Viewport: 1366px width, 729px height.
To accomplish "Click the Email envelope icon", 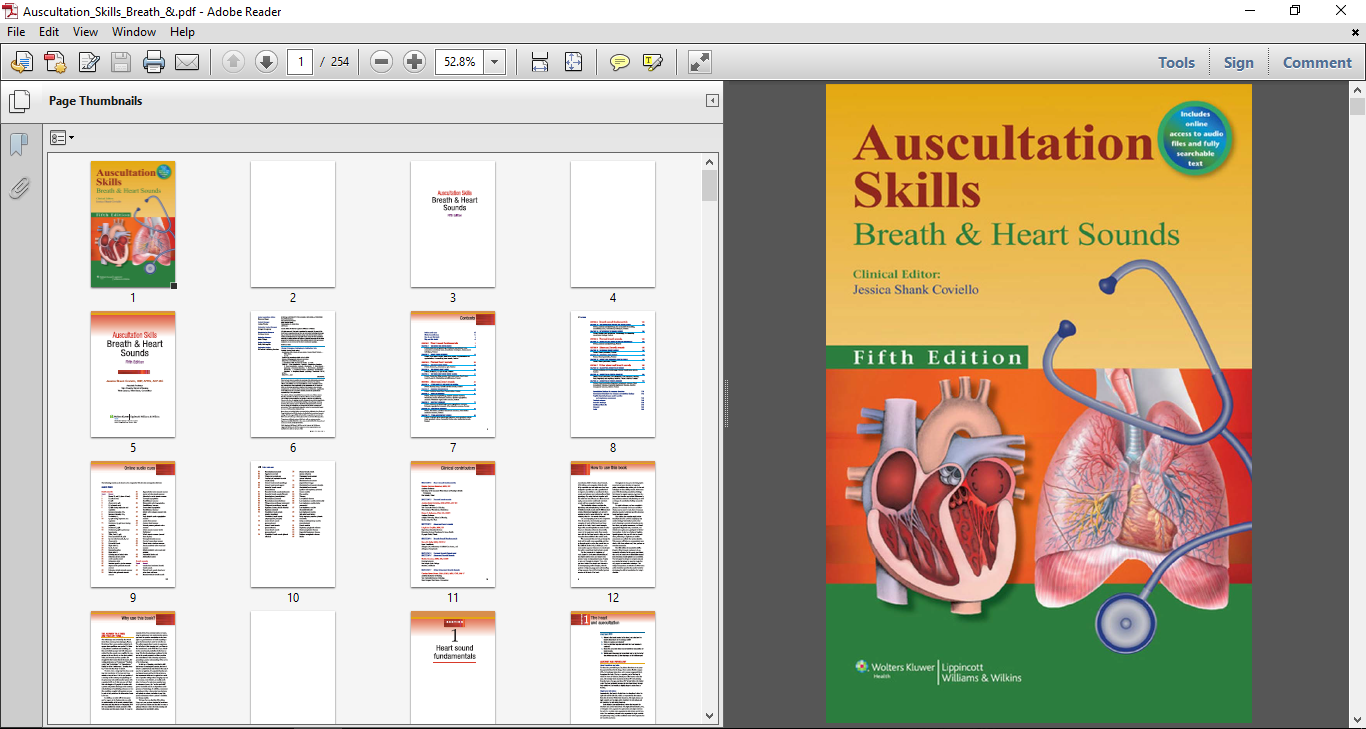I will [x=187, y=62].
